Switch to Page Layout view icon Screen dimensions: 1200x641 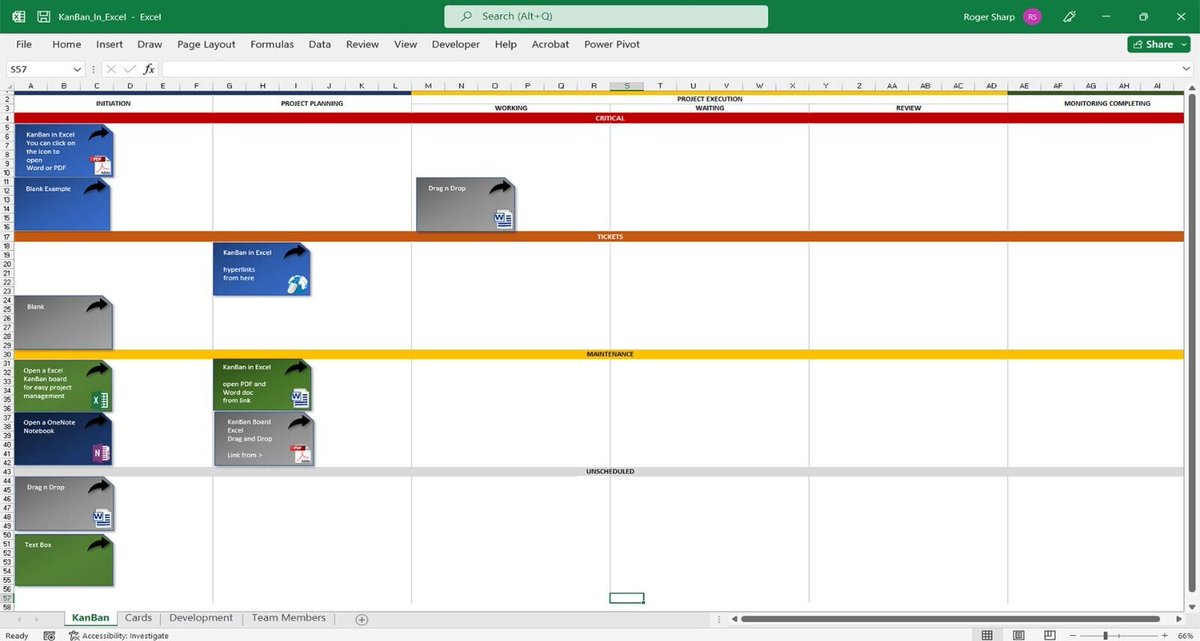(x=1019, y=635)
